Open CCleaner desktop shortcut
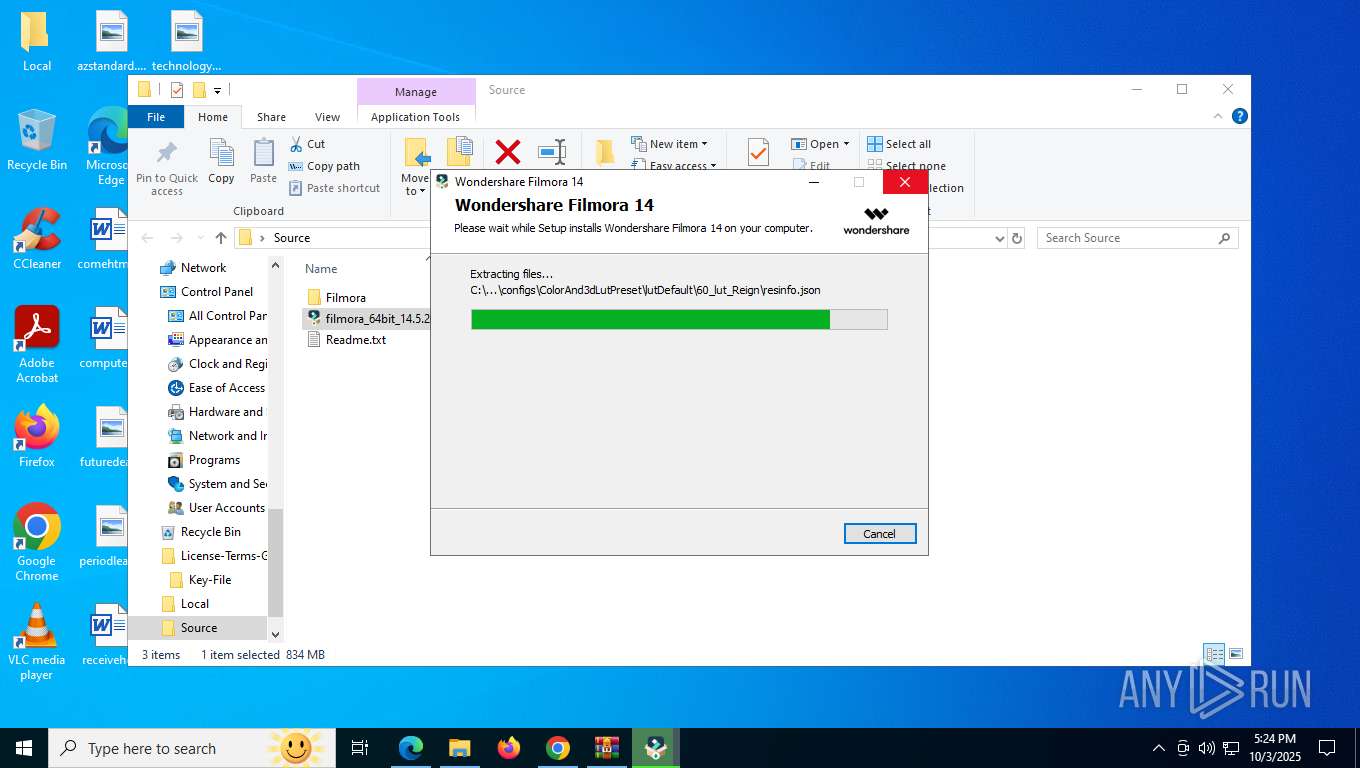Screen dimensions: 1360x768 [x=37, y=239]
